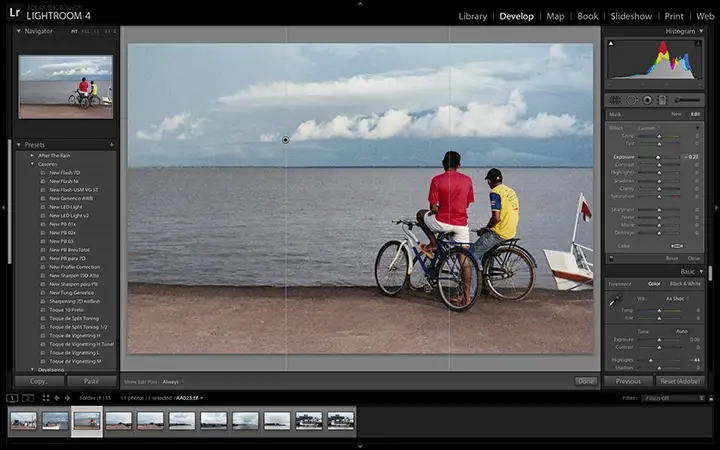This screenshot has height=450, width=720.
Task: Select the graduated filter edit pin
Action: [x=286, y=140]
